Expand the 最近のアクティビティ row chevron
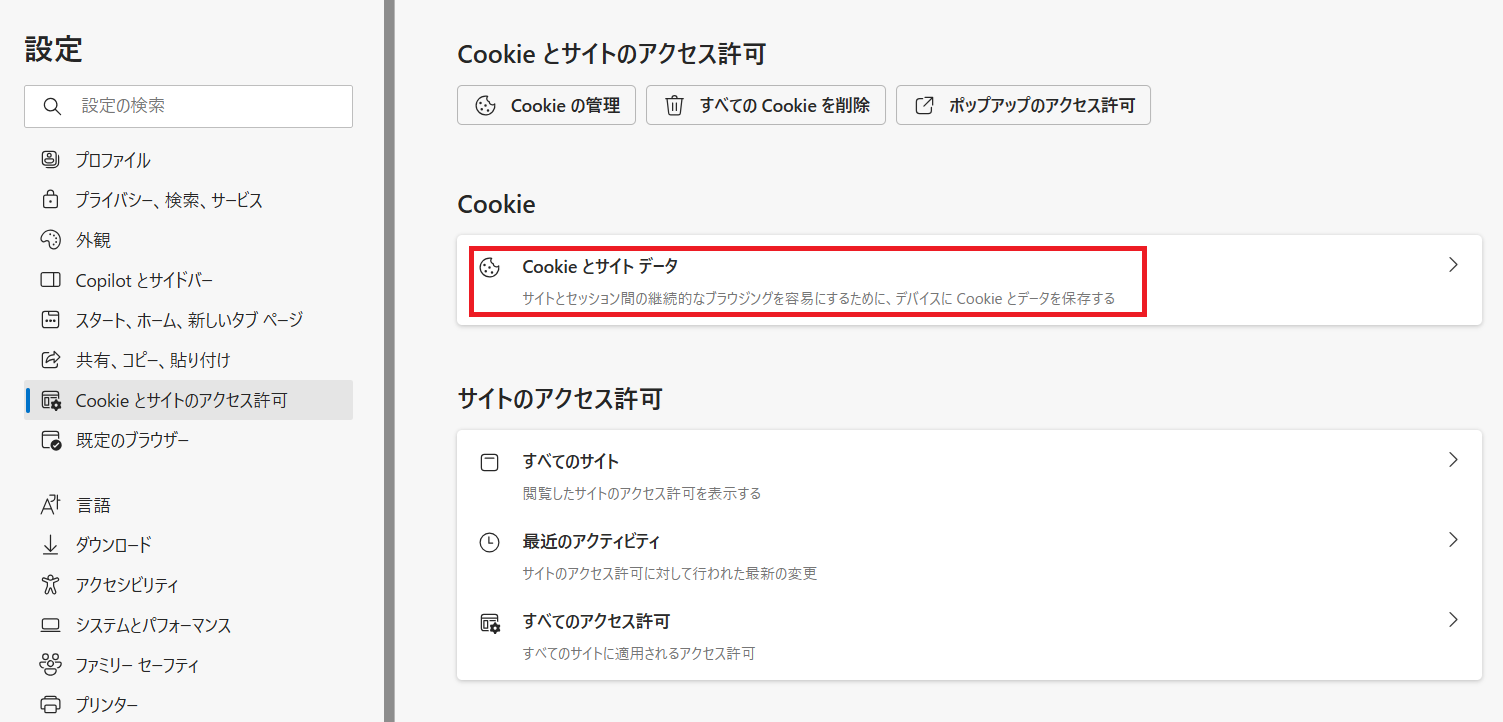Viewport: 1503px width, 722px height. (1453, 540)
